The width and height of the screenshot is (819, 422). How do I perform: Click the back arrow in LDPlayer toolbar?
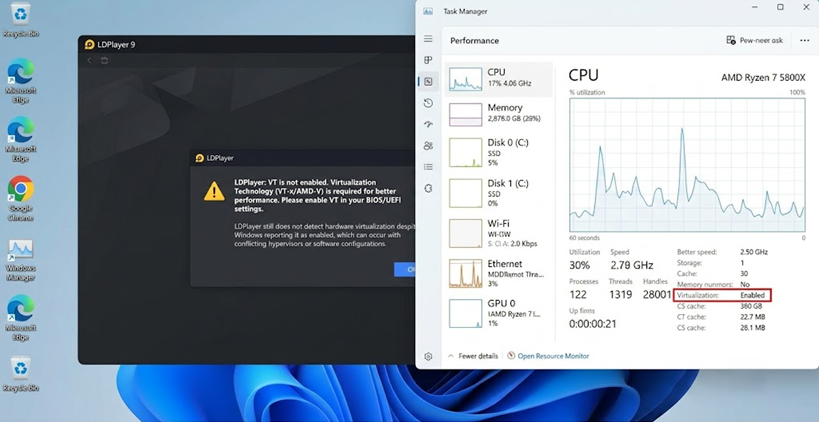(89, 61)
